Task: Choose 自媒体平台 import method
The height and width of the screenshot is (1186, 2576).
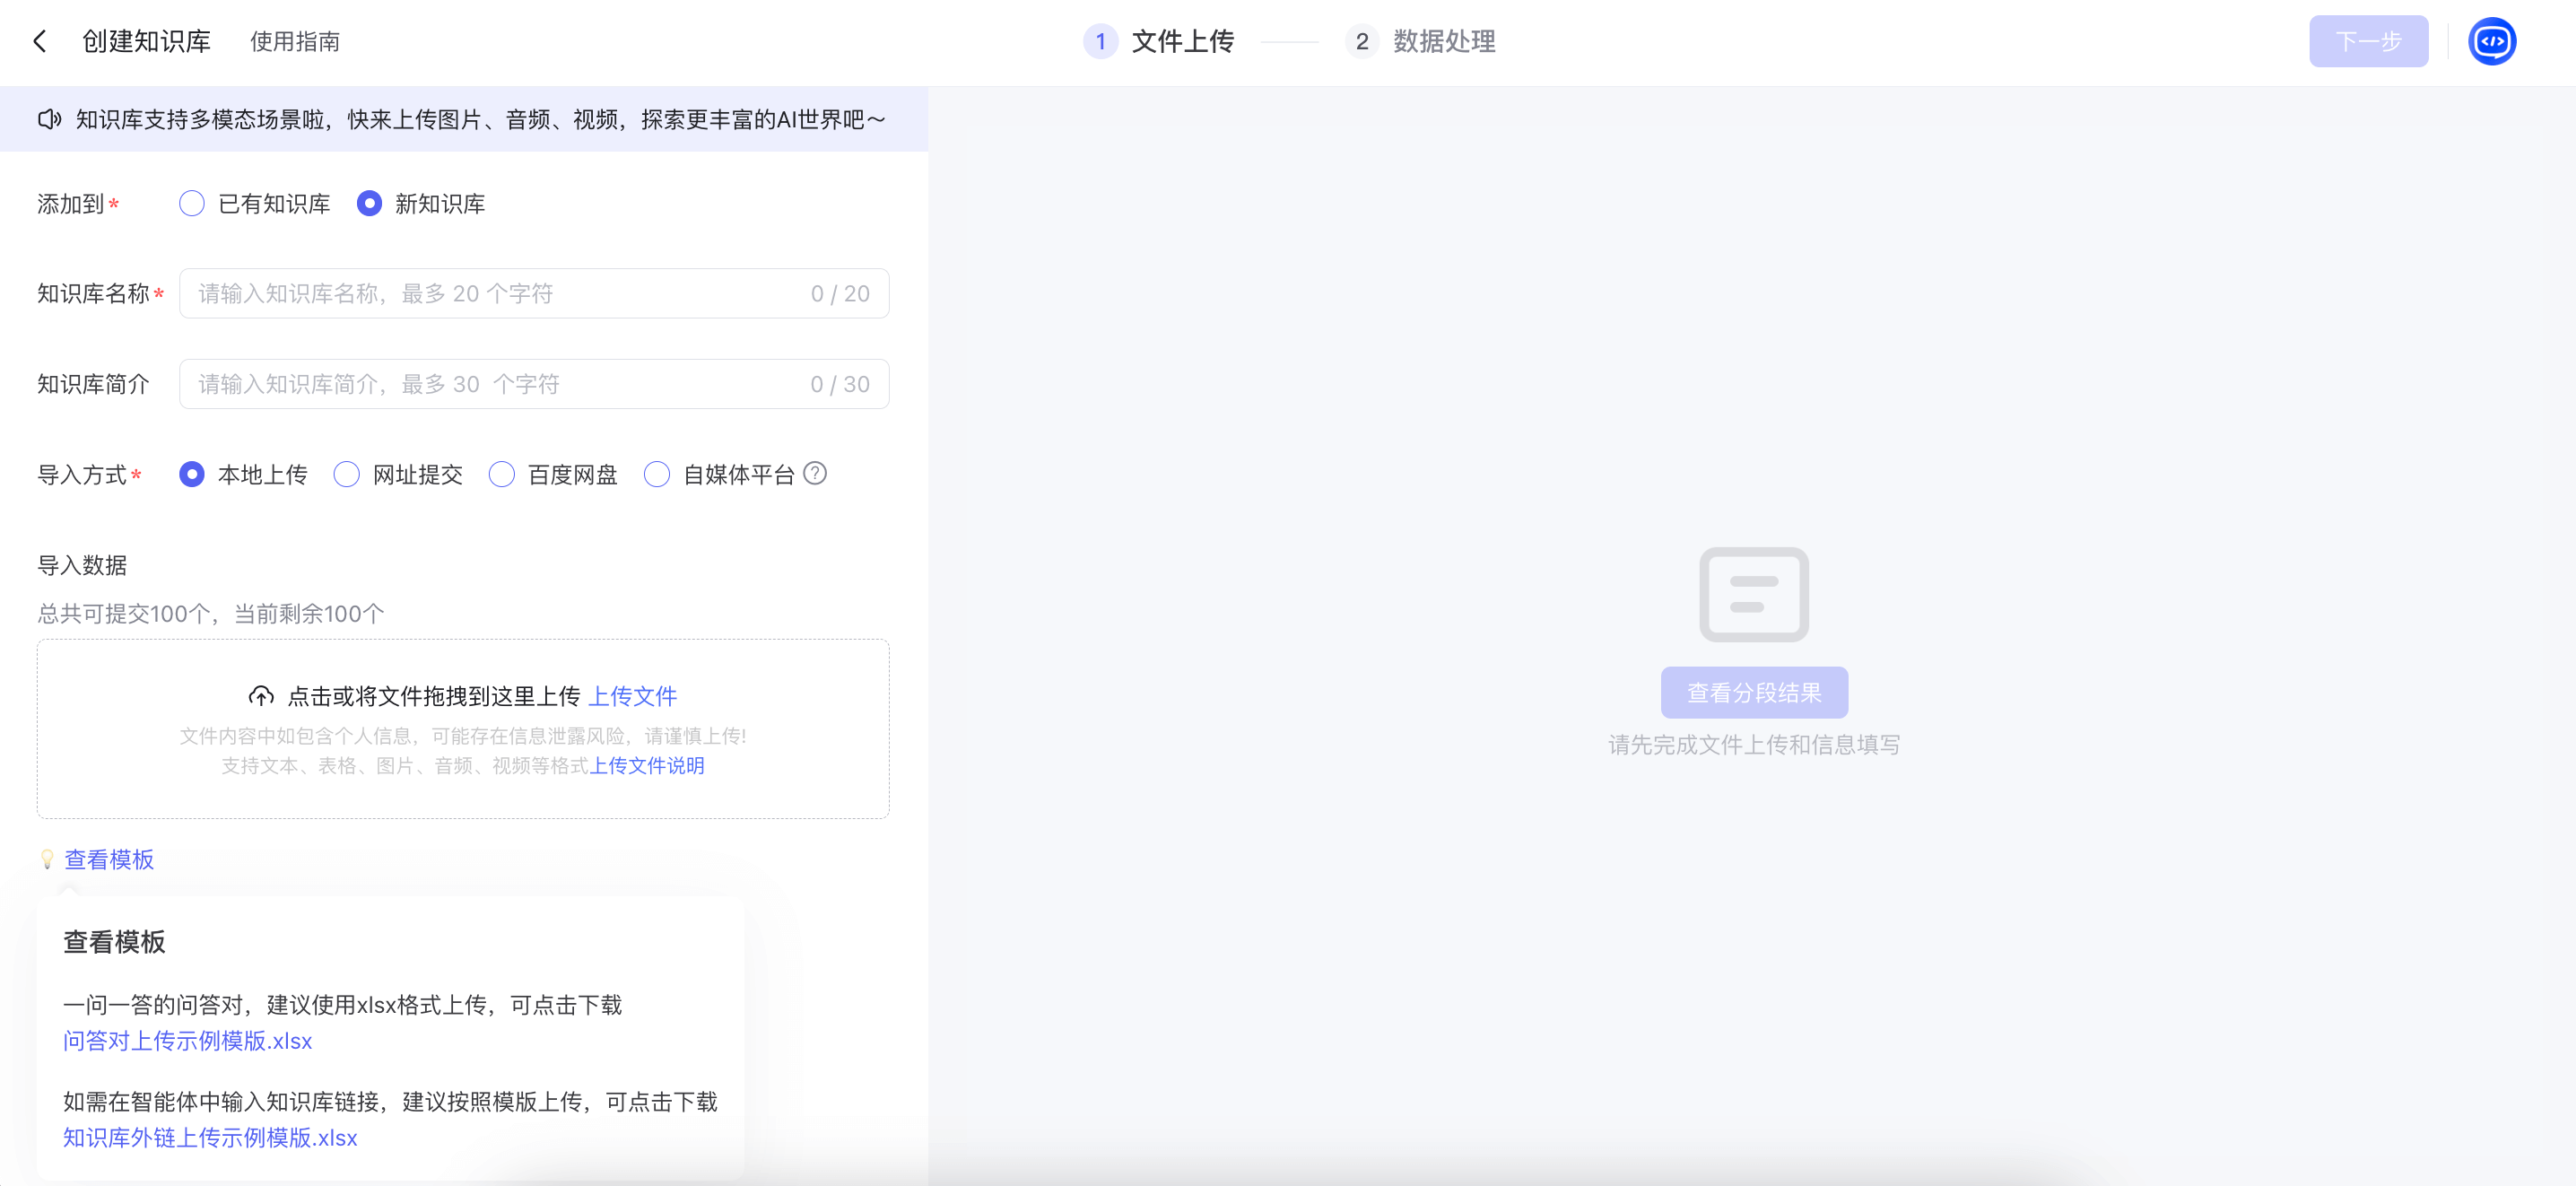Action: pyautogui.click(x=657, y=474)
